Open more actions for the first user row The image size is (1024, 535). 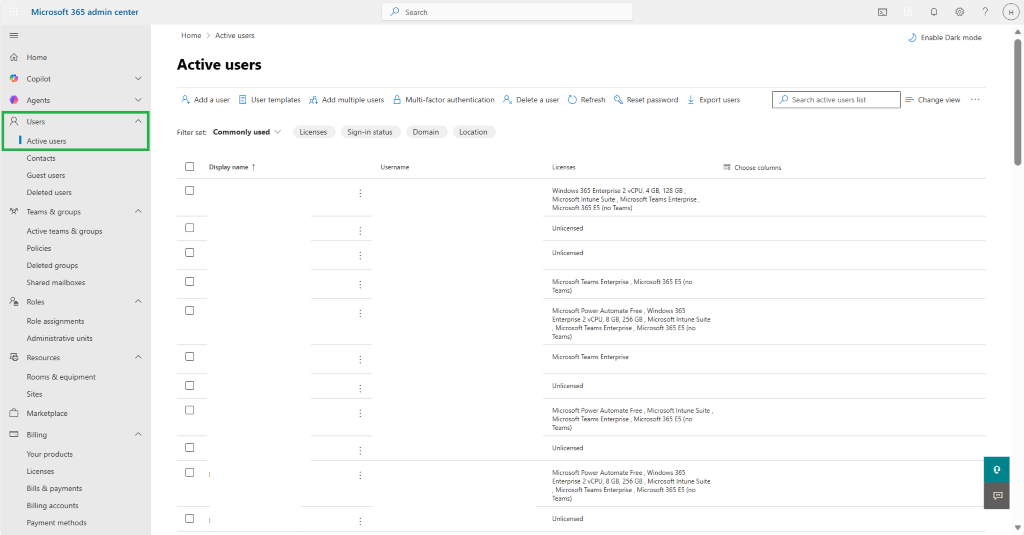360,193
